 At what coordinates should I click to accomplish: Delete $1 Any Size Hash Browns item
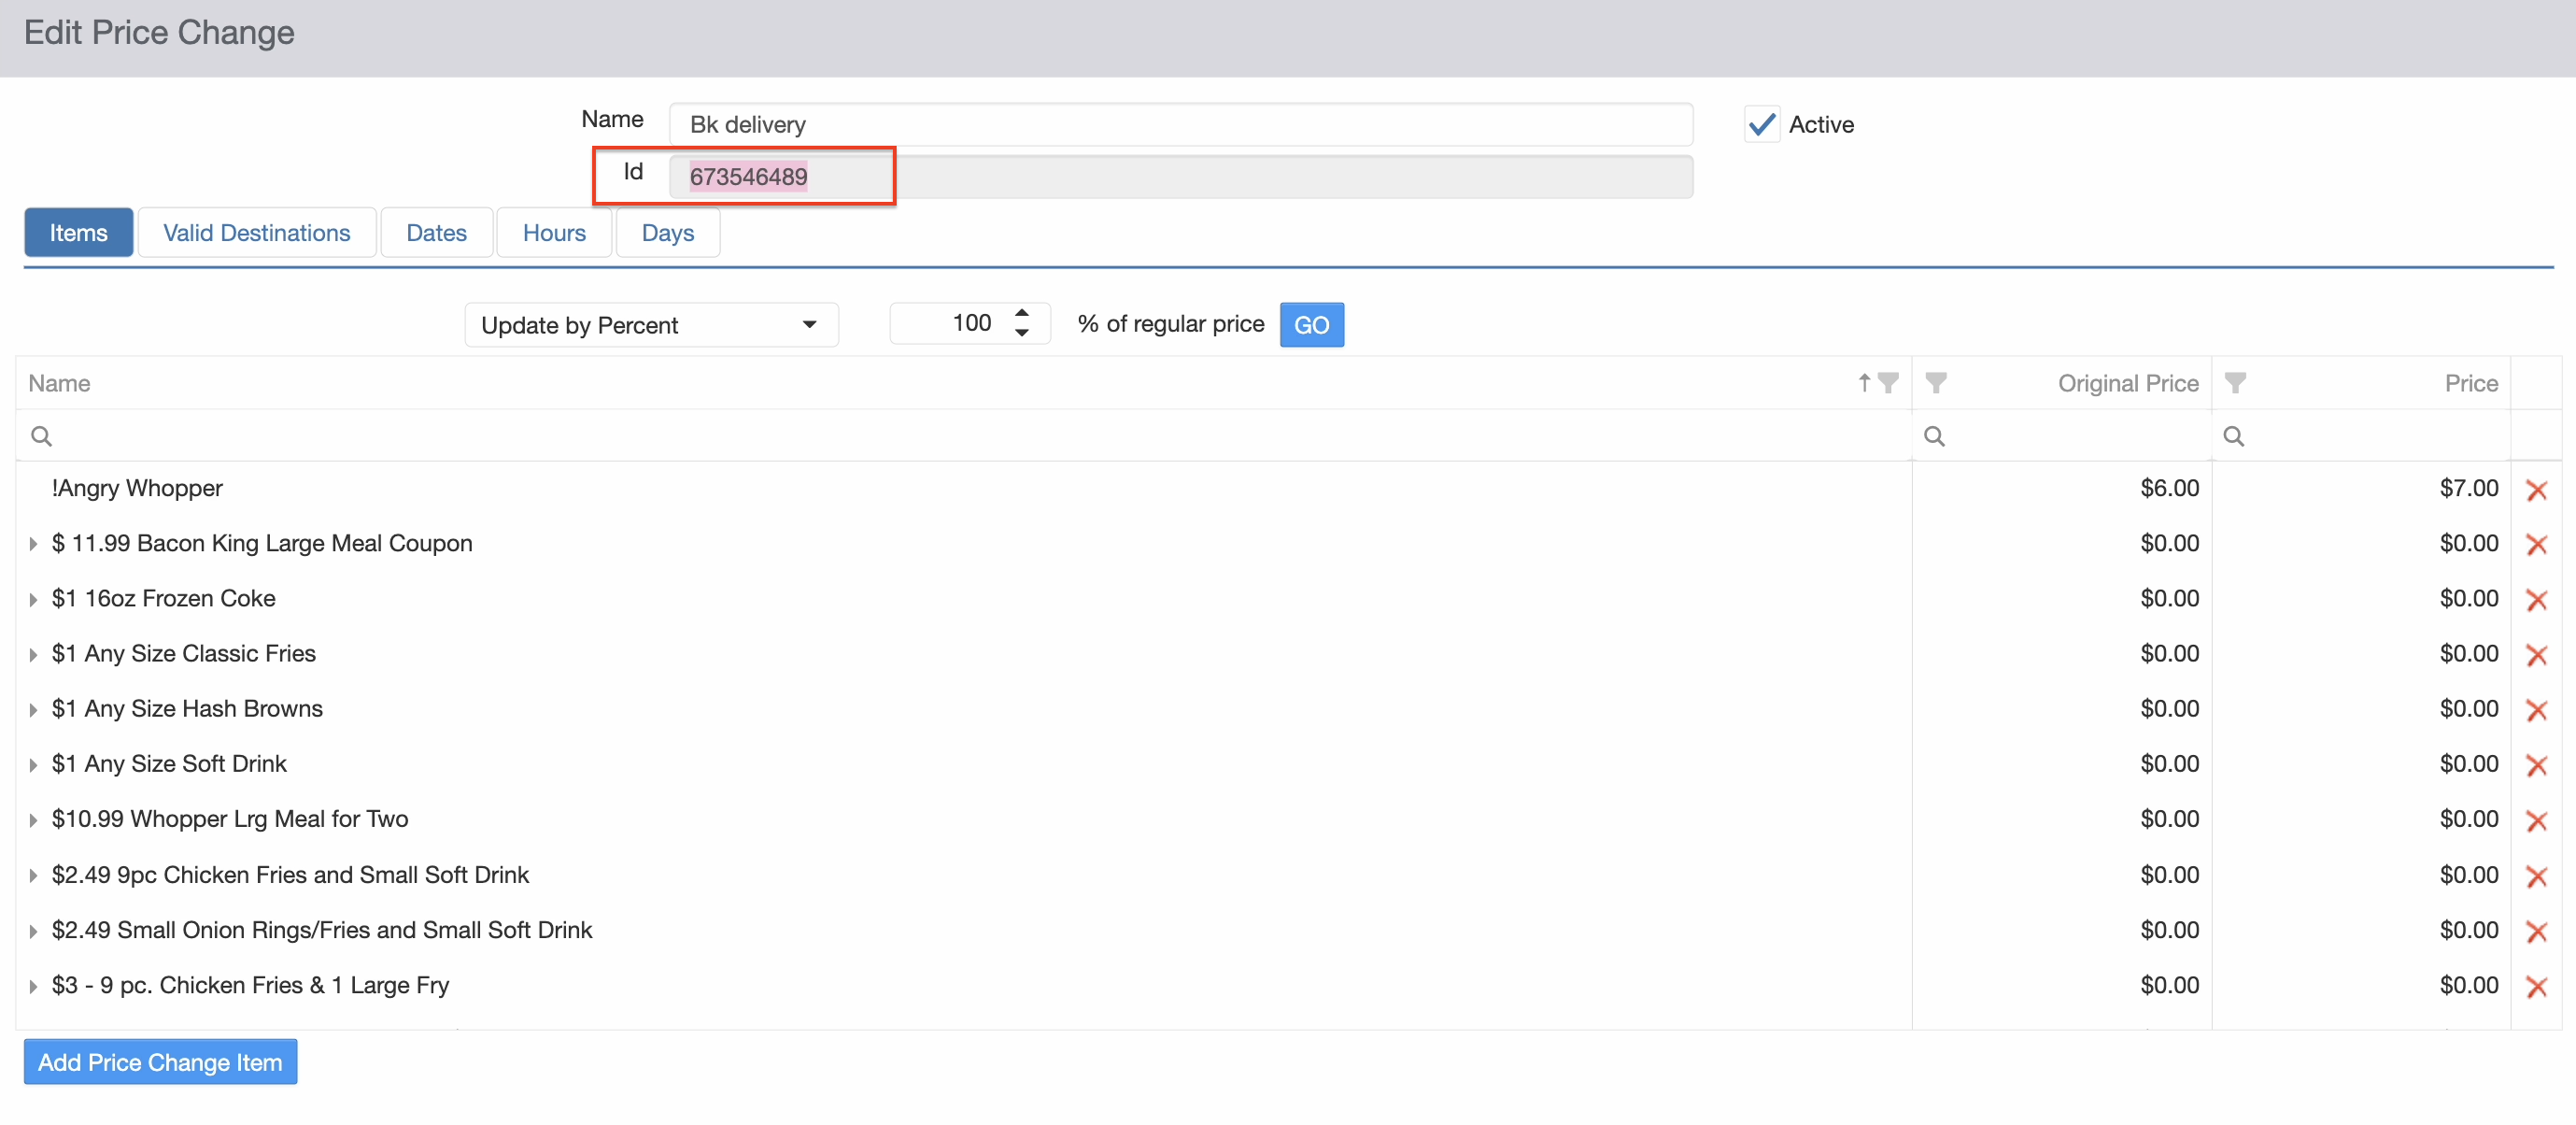(2536, 710)
